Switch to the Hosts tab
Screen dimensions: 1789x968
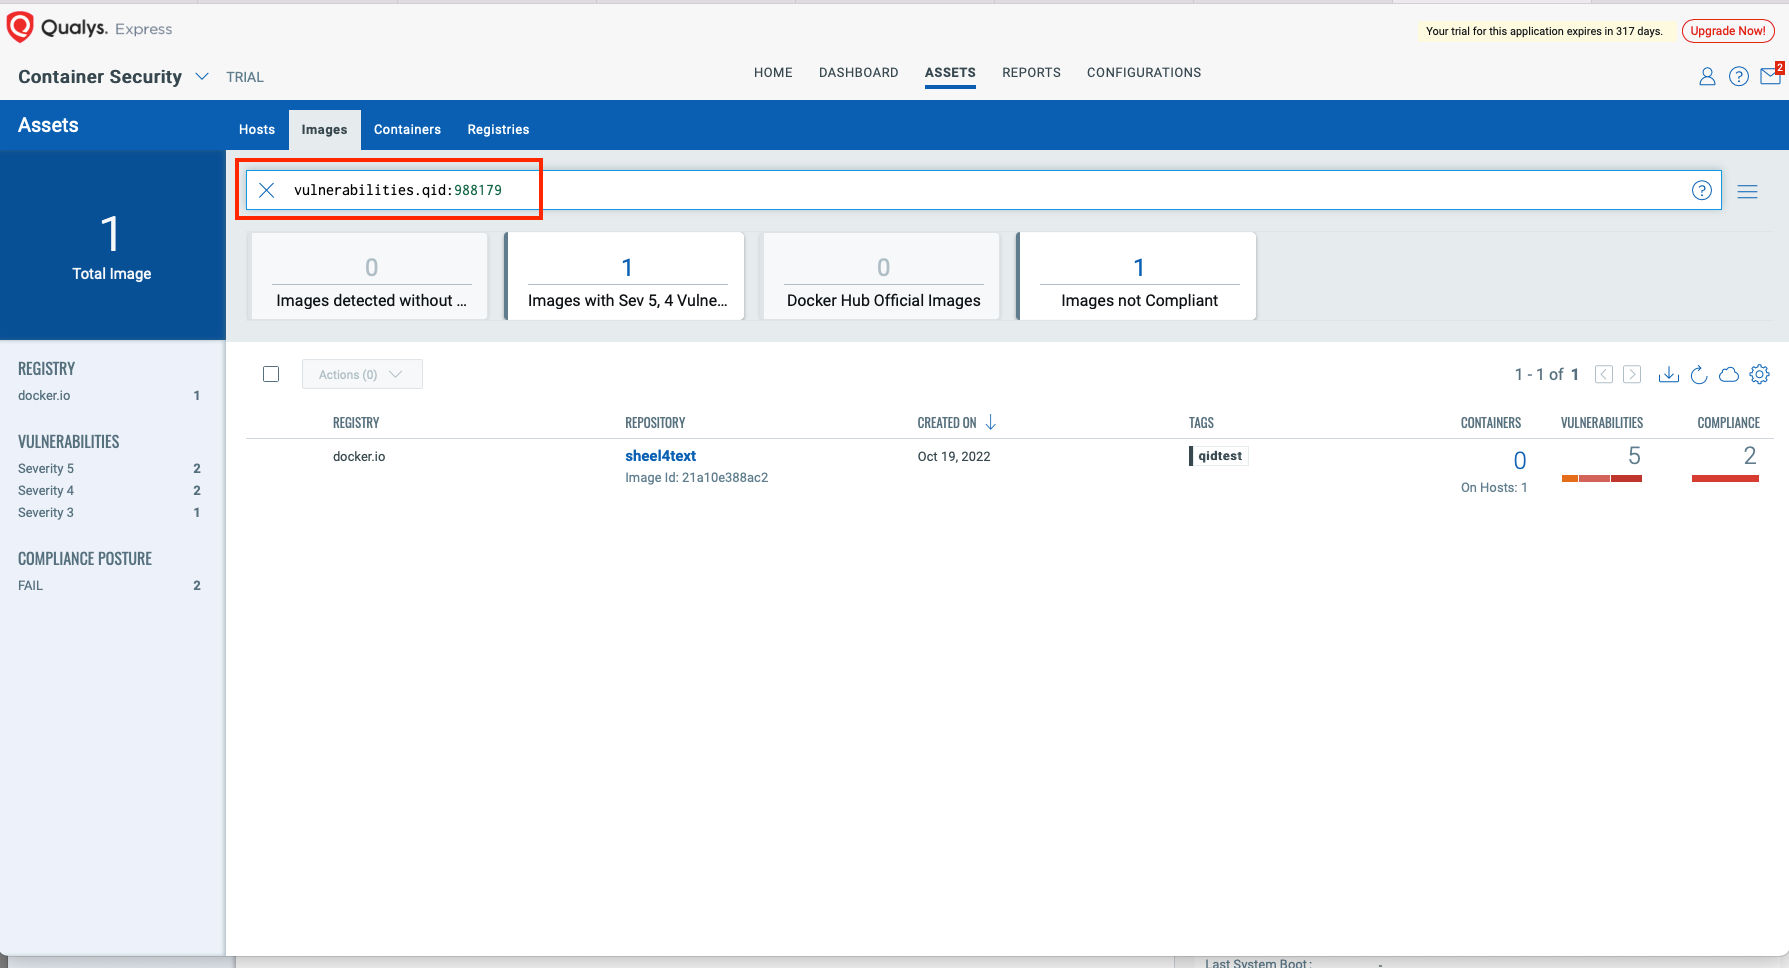[257, 130]
